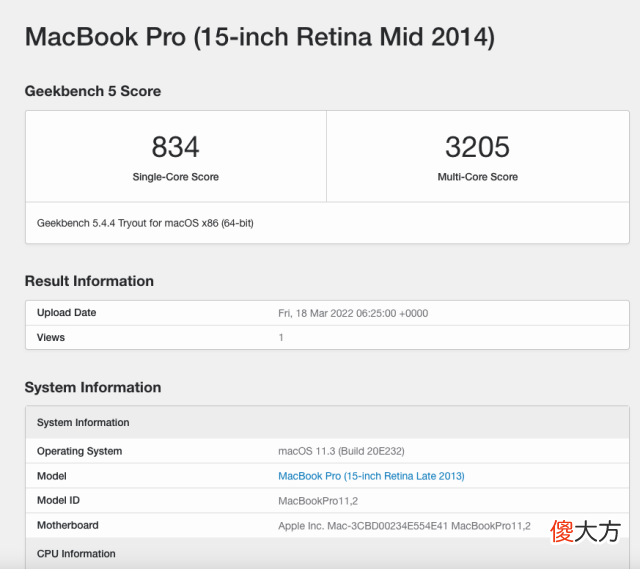Screen dimensions: 640x569
Task: Click the Model ID row label
Action: tap(58, 500)
